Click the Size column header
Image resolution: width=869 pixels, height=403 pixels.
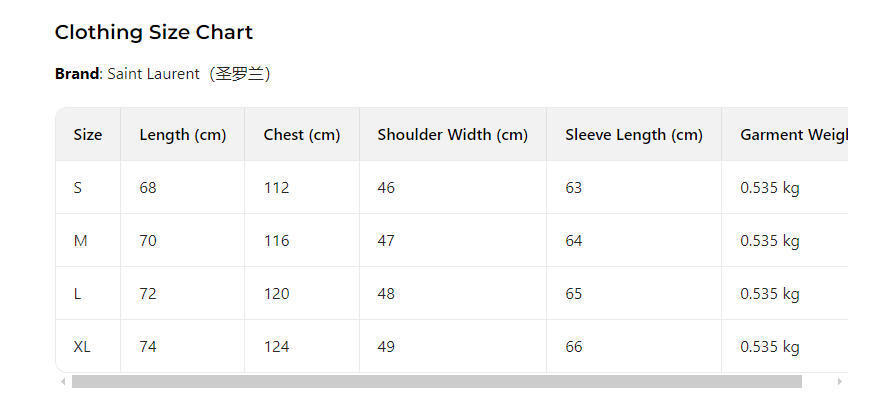[88, 135]
